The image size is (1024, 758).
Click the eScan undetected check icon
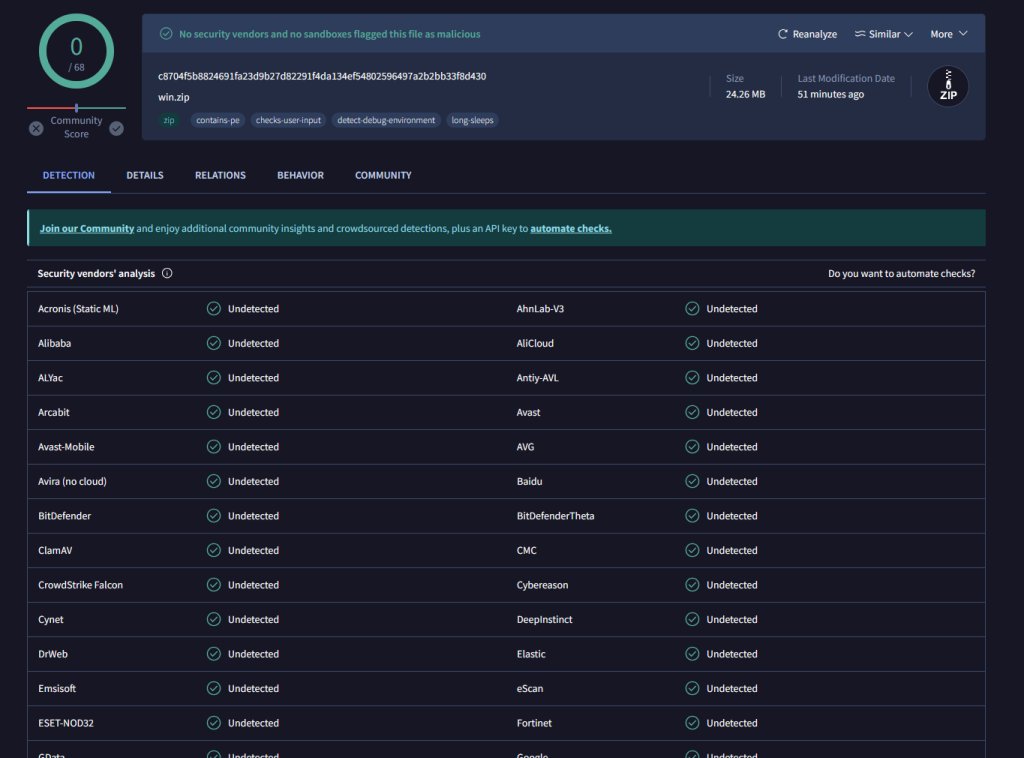tap(692, 689)
